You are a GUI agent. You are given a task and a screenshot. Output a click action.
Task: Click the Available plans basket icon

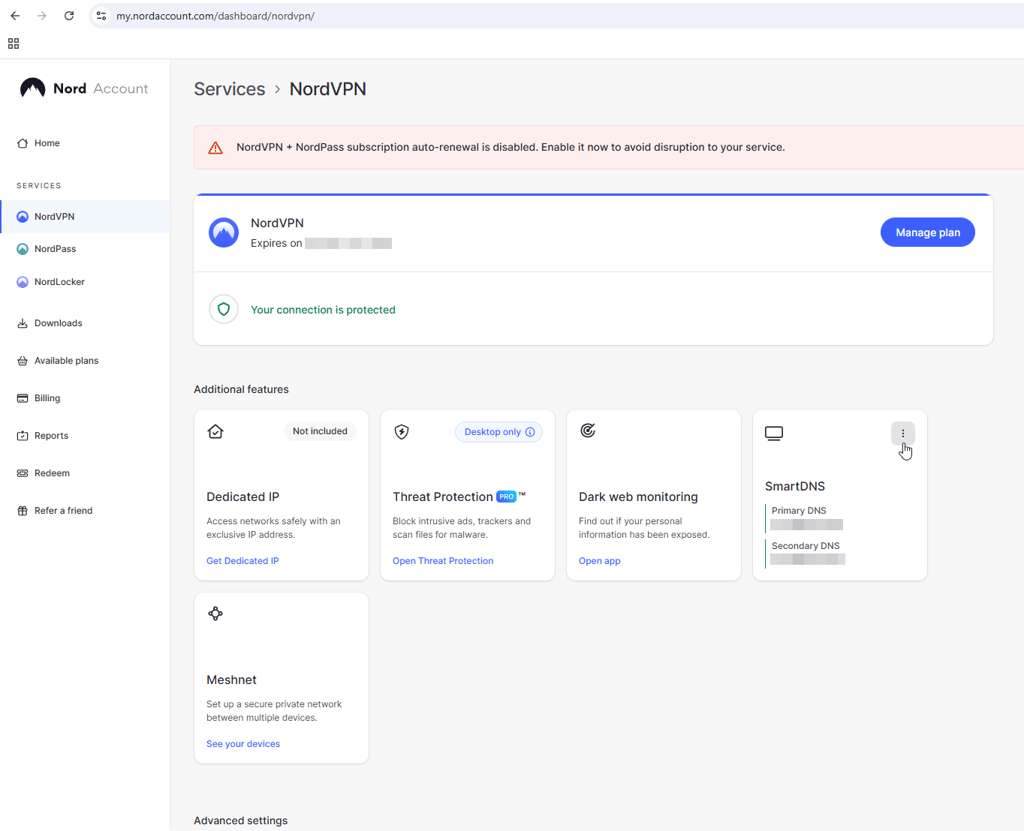pos(22,361)
